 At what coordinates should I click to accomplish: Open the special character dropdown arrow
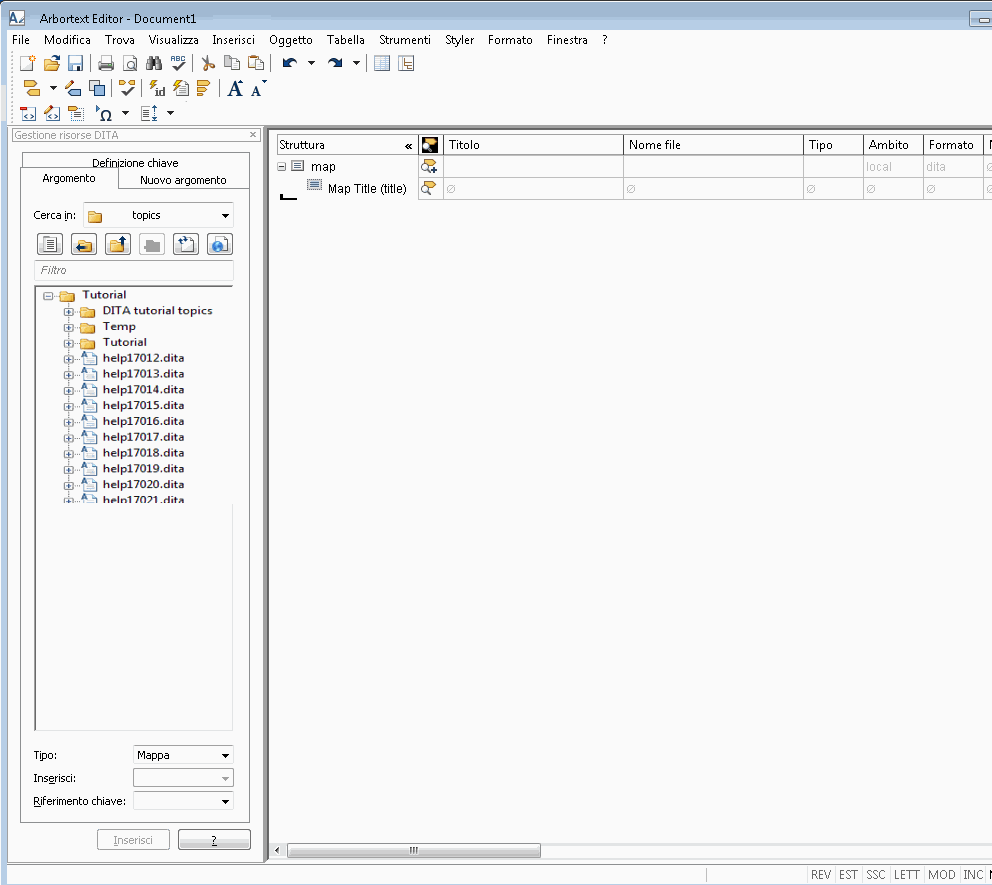point(125,113)
